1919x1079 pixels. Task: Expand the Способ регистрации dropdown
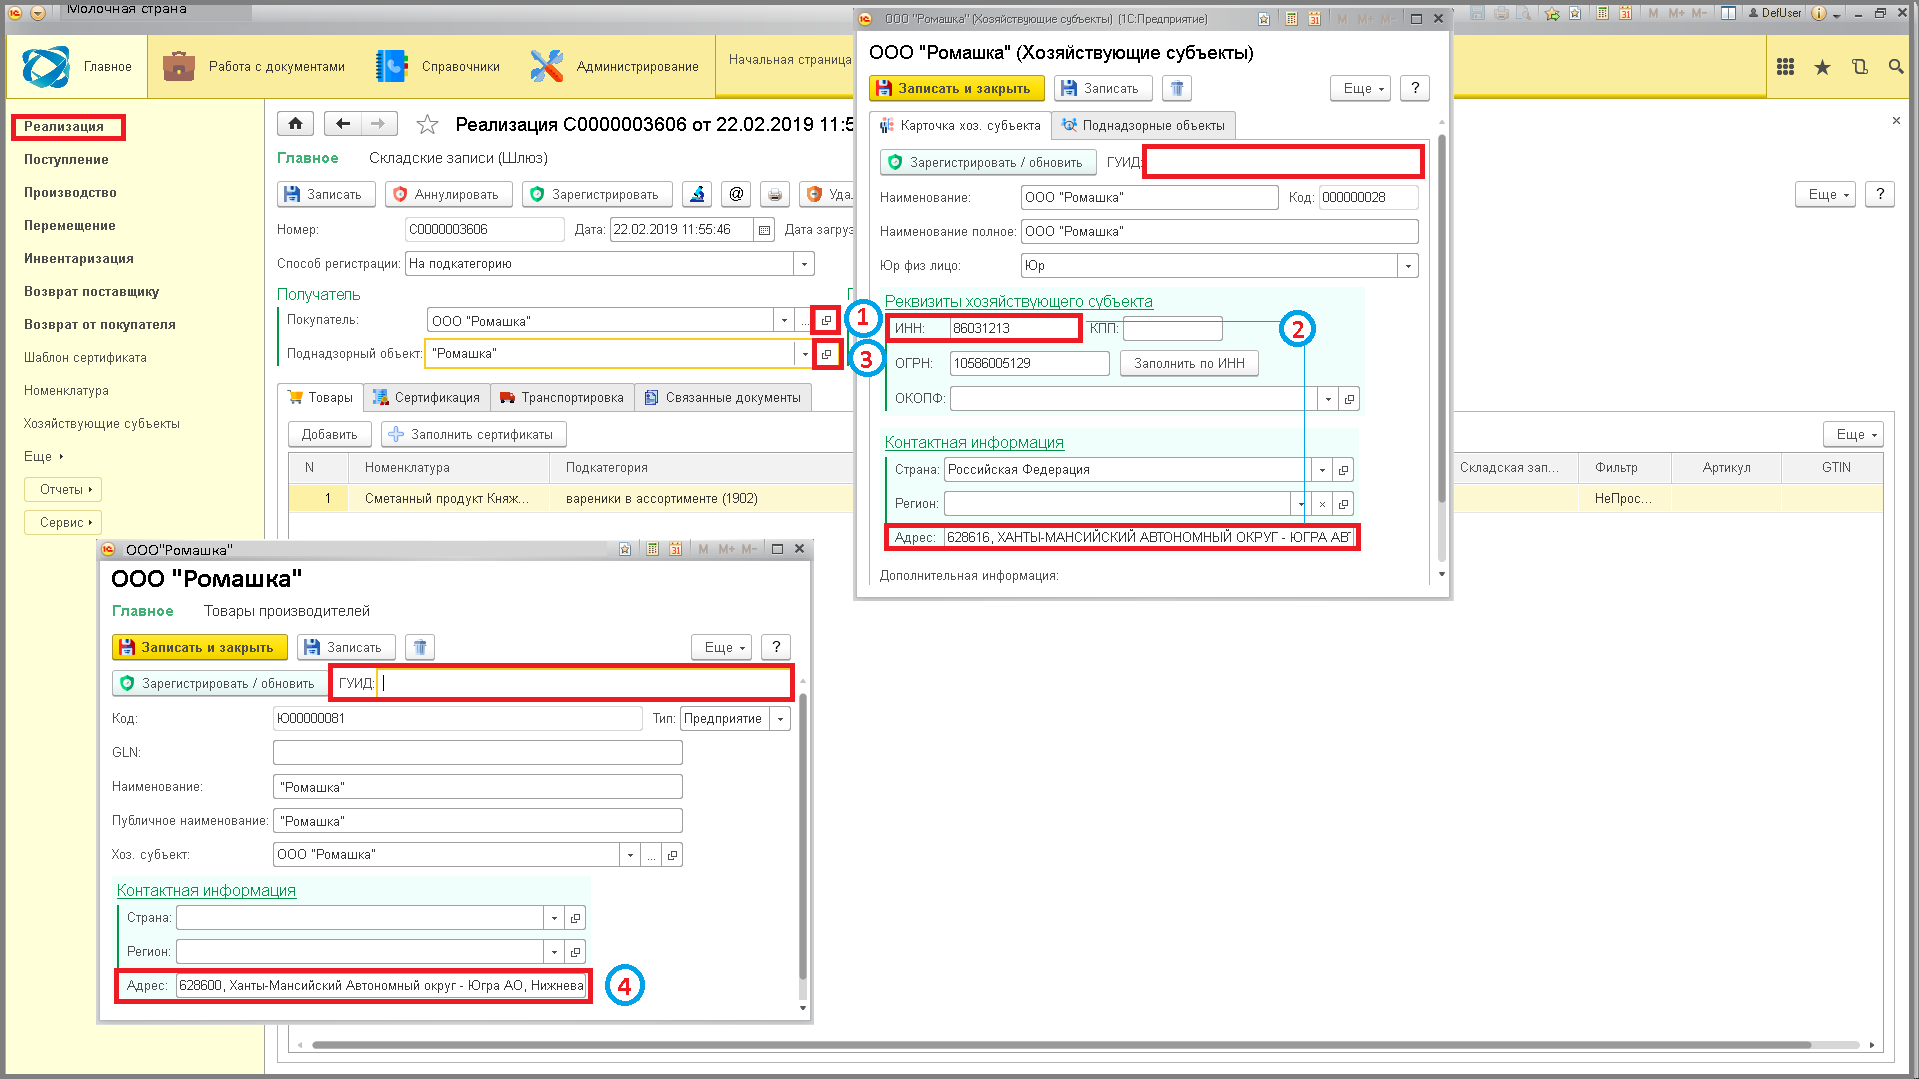coord(805,264)
